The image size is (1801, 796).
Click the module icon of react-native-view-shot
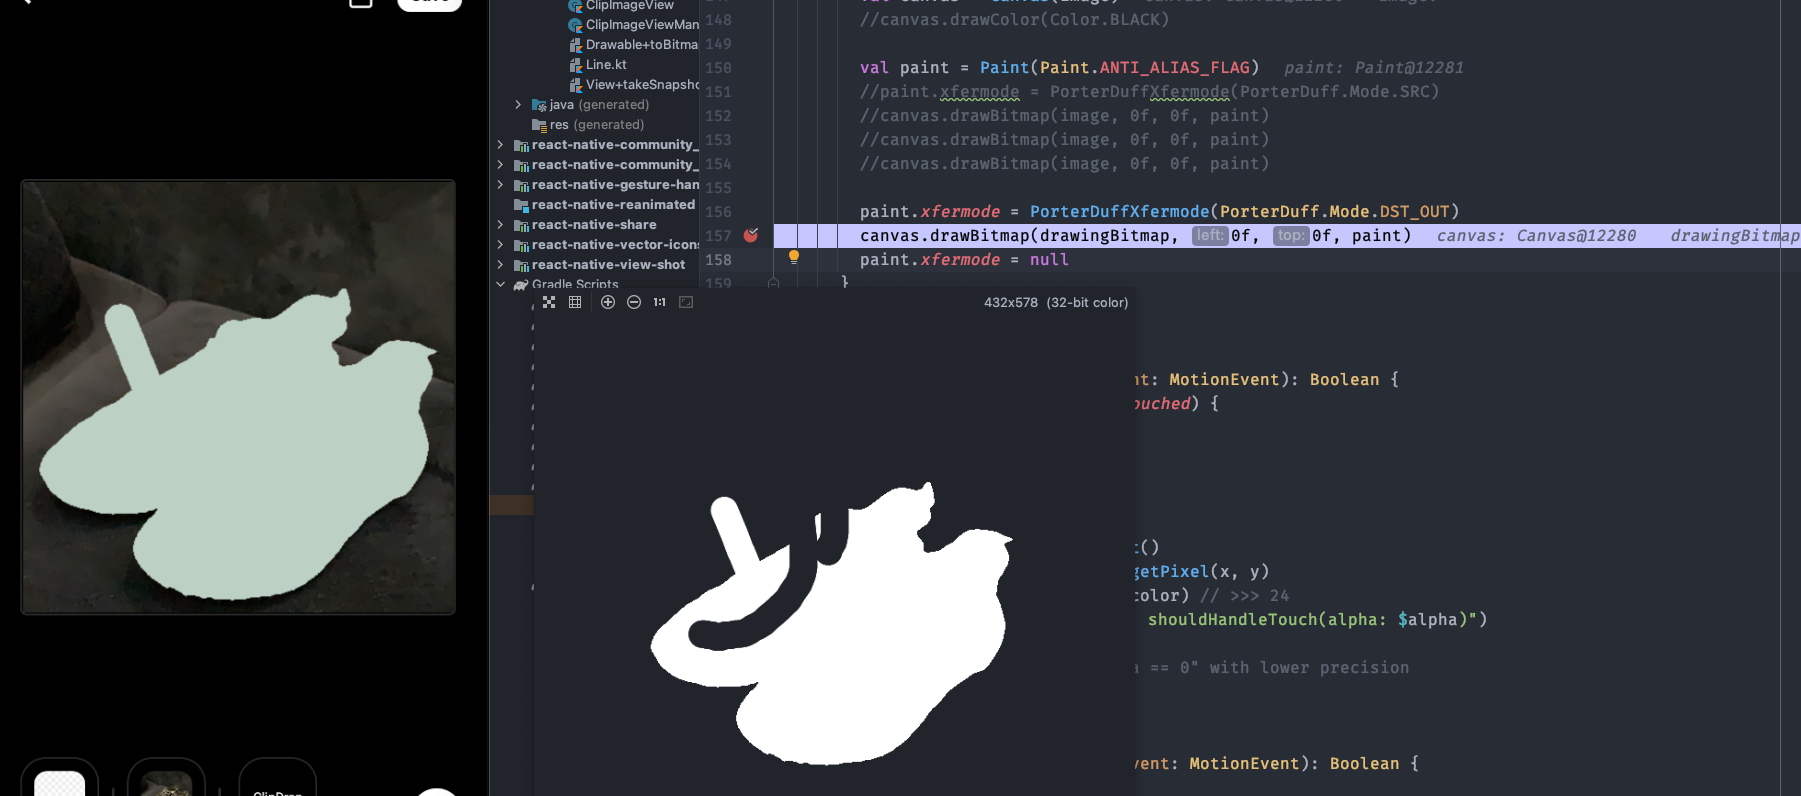[521, 265]
